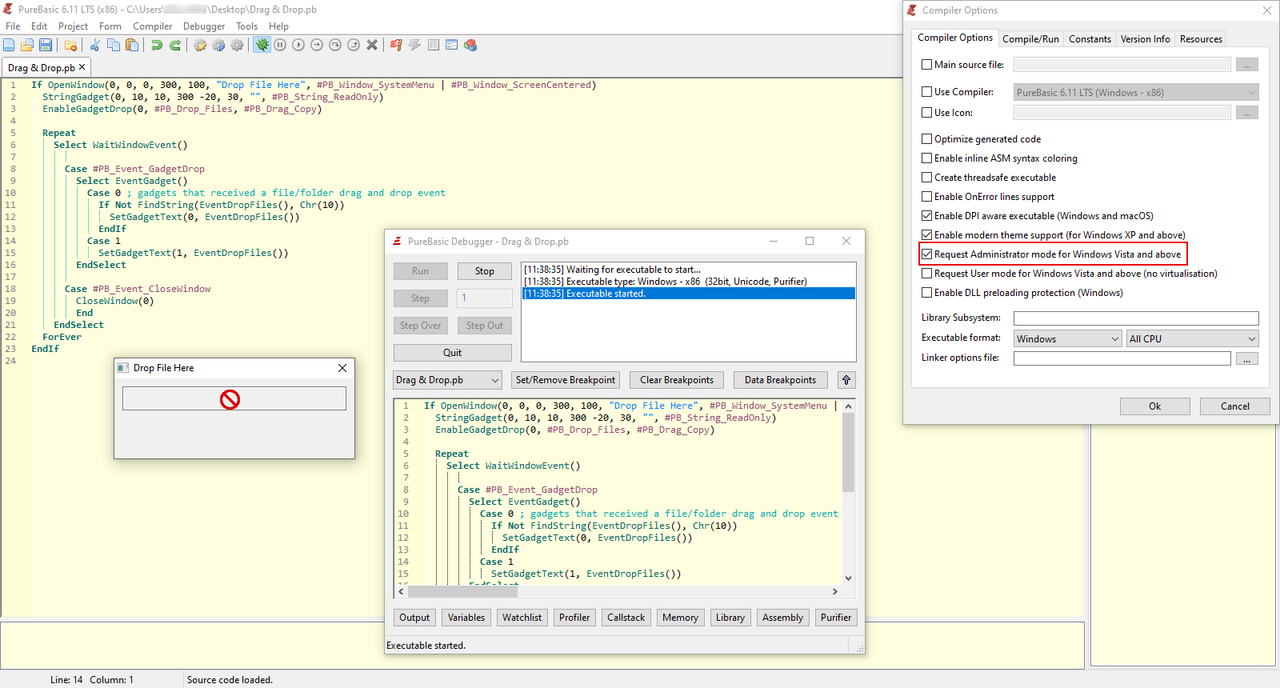Click the pause program toolbar icon

coord(280,45)
